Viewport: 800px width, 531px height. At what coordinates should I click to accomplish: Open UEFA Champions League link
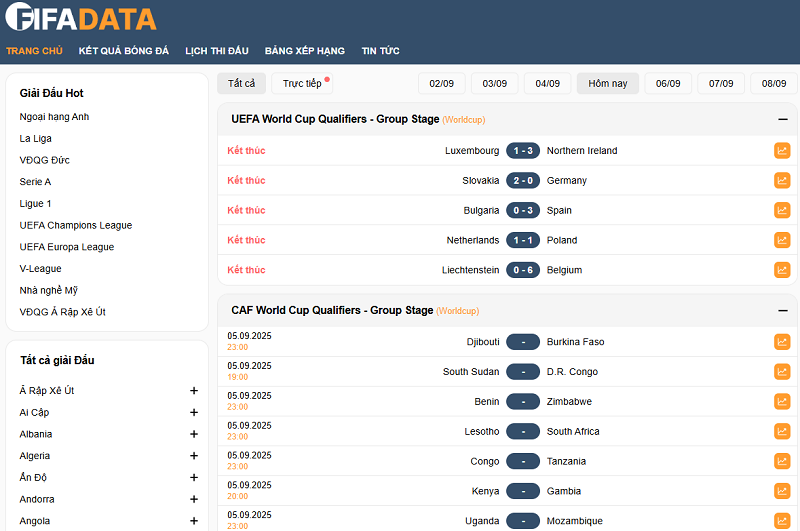(x=76, y=225)
